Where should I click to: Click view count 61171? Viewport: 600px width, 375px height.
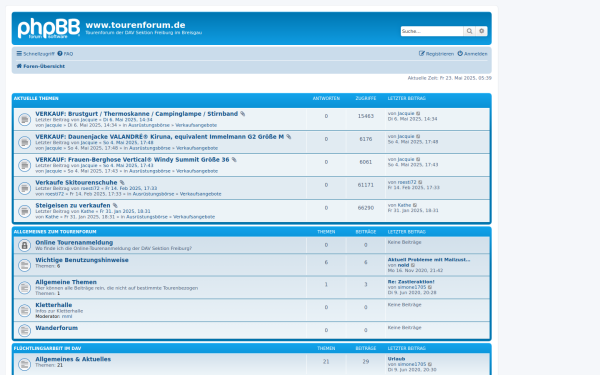click(366, 185)
